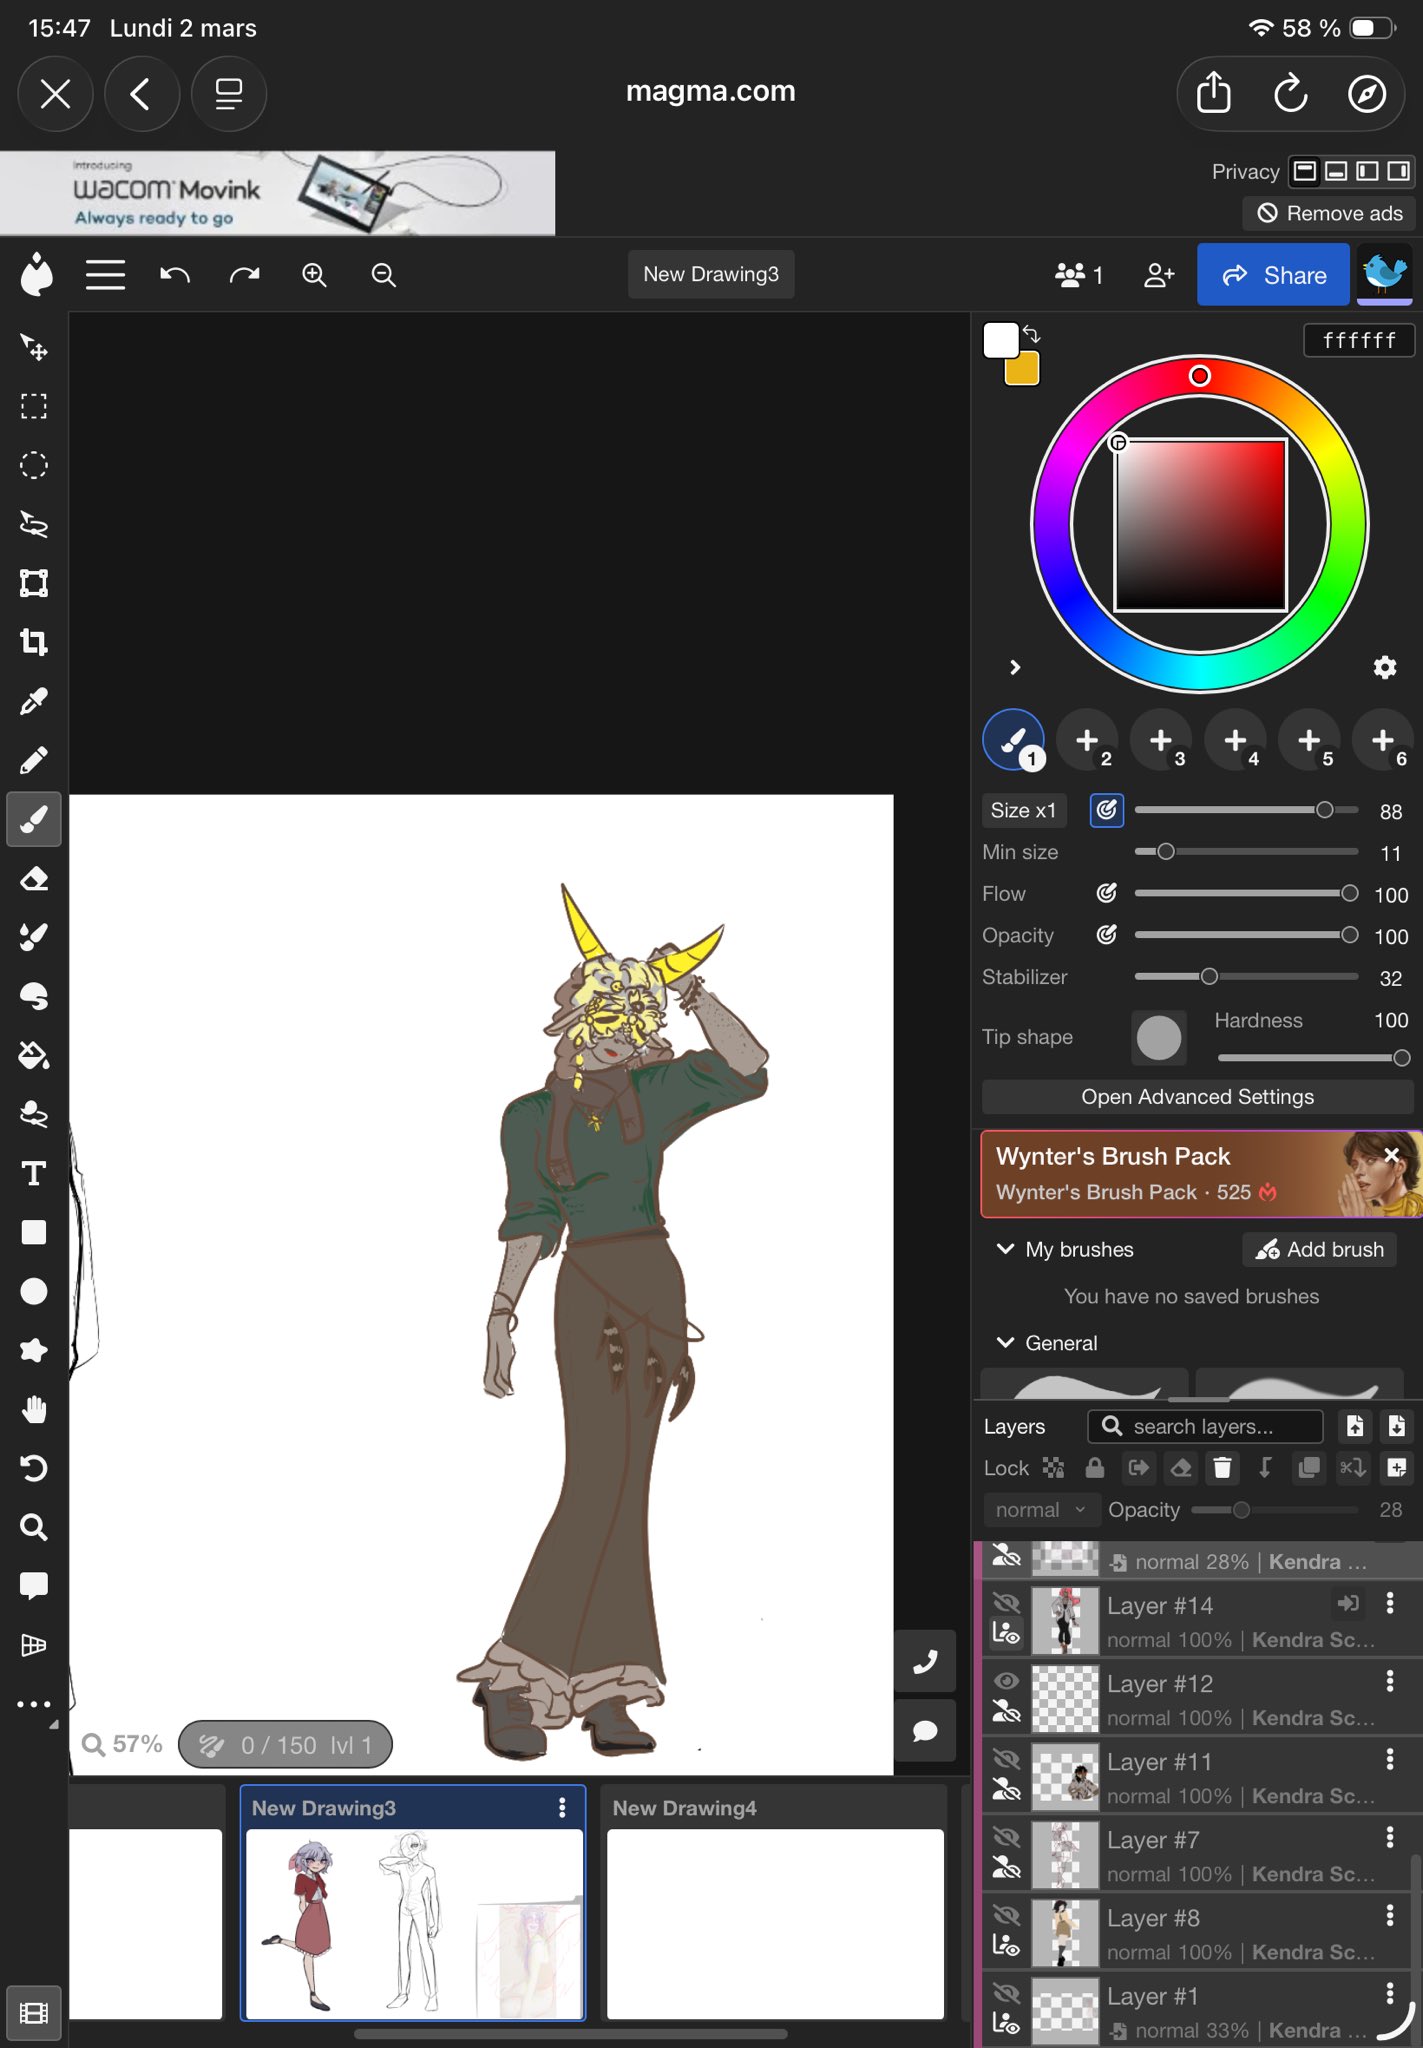This screenshot has height=2048, width=1423.
Task: Open Advanced Settings for brush
Action: point(1197,1097)
